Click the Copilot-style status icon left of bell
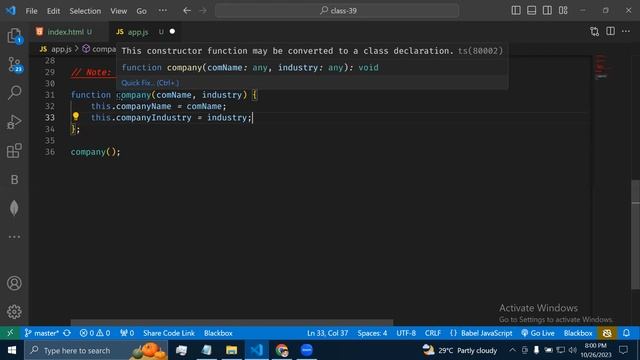 (607, 333)
